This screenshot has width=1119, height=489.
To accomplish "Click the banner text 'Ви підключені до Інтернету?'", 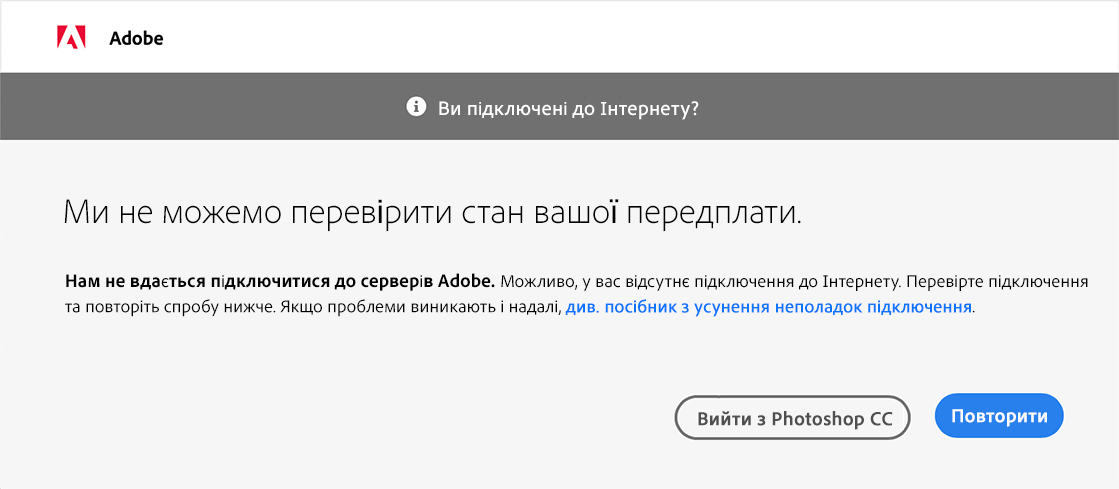I will 568,108.
